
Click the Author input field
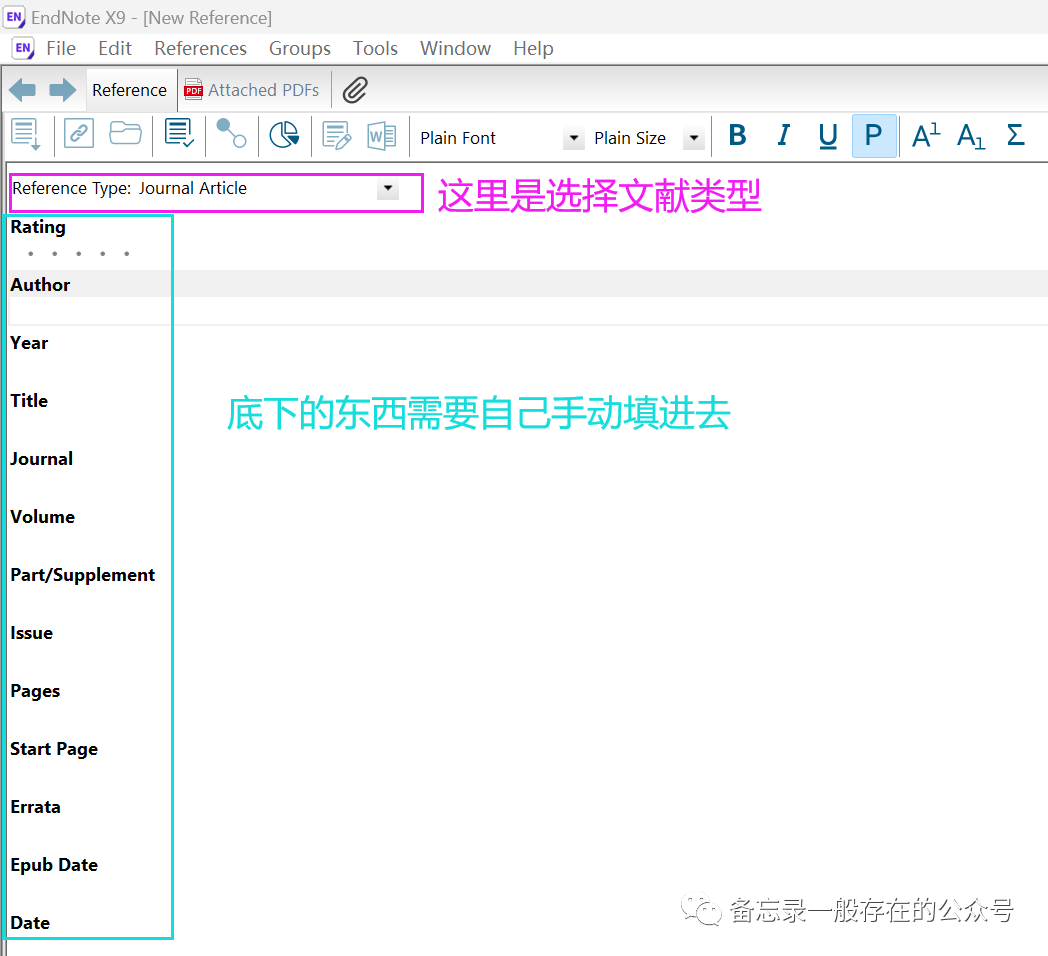528,312
